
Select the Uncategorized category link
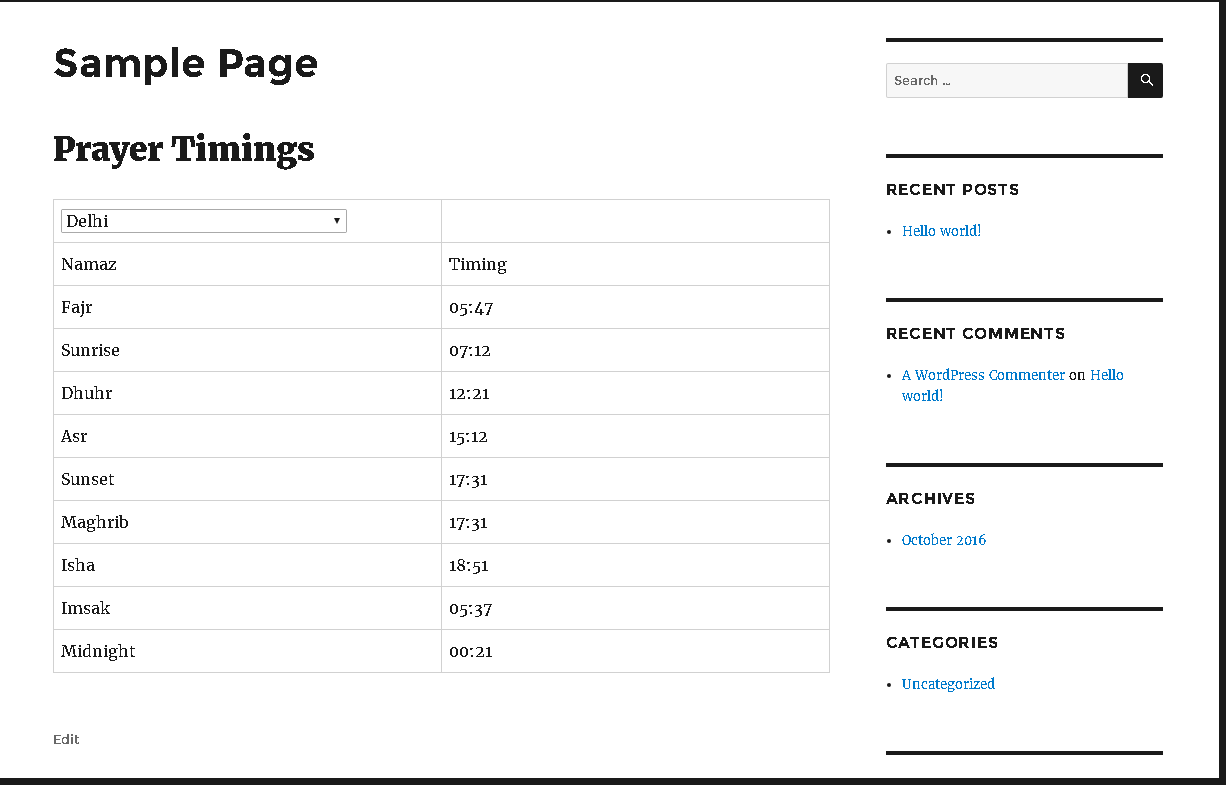pyautogui.click(x=948, y=684)
